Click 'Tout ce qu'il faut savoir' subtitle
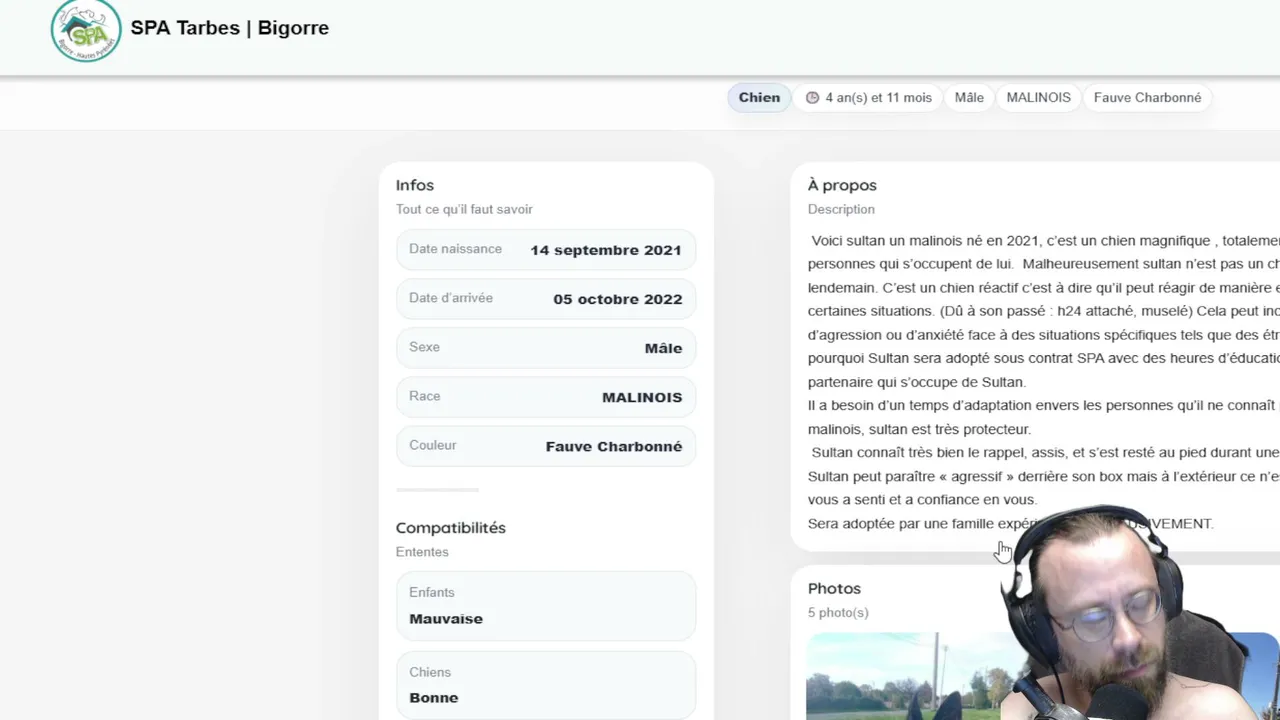The height and width of the screenshot is (720, 1280). click(464, 209)
